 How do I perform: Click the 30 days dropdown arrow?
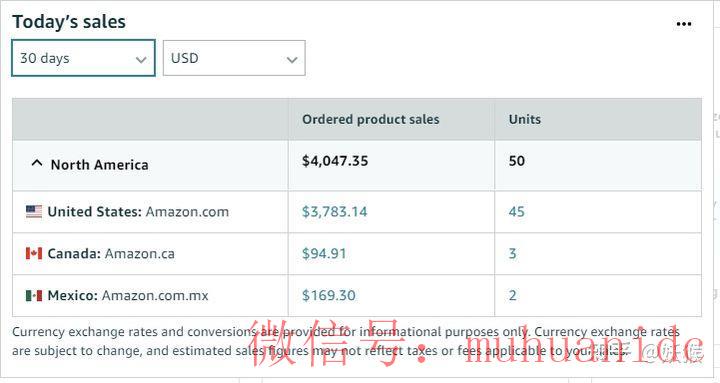[x=141, y=60]
